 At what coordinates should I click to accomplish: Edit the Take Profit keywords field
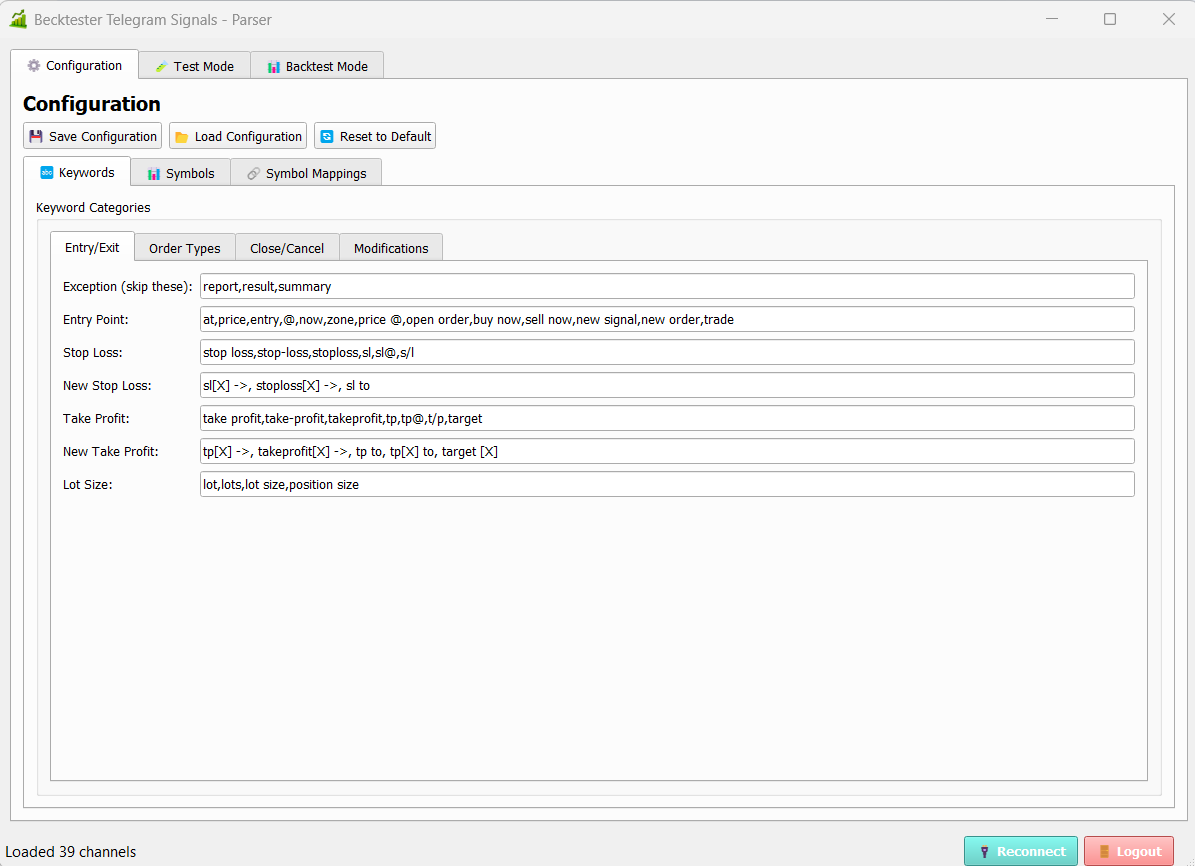[x=667, y=419]
